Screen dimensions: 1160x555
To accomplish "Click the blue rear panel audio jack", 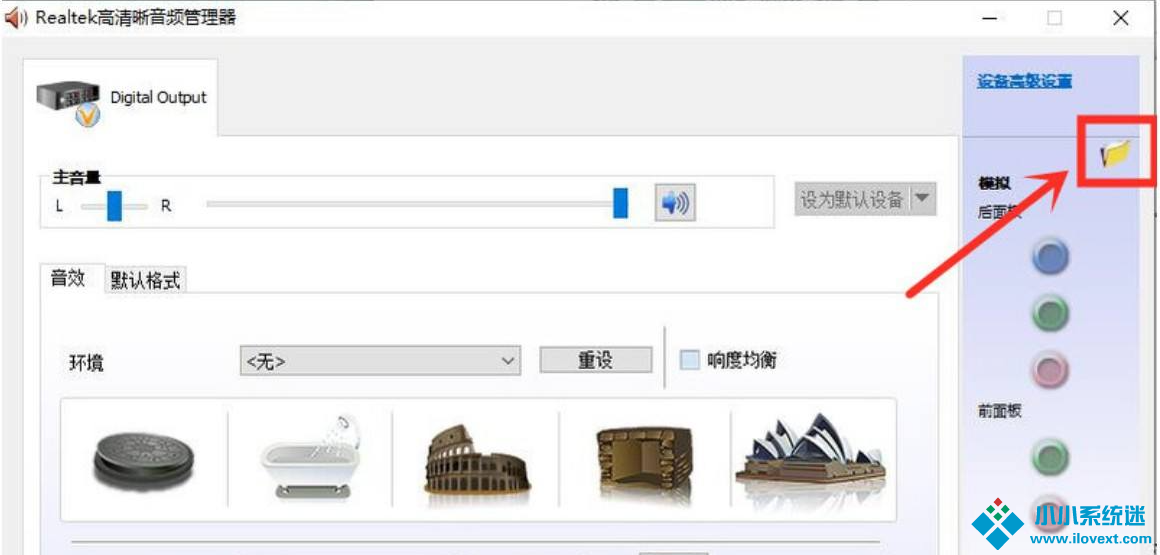I will tap(1051, 256).
